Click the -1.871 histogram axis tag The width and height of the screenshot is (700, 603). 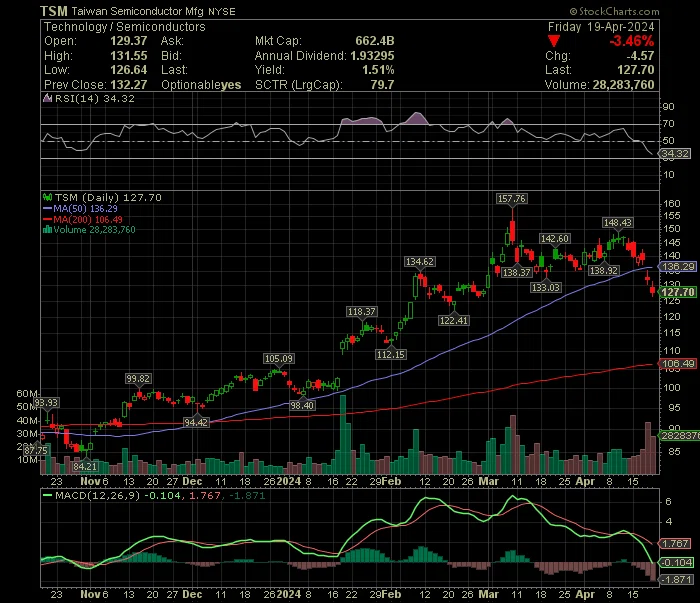[676, 579]
